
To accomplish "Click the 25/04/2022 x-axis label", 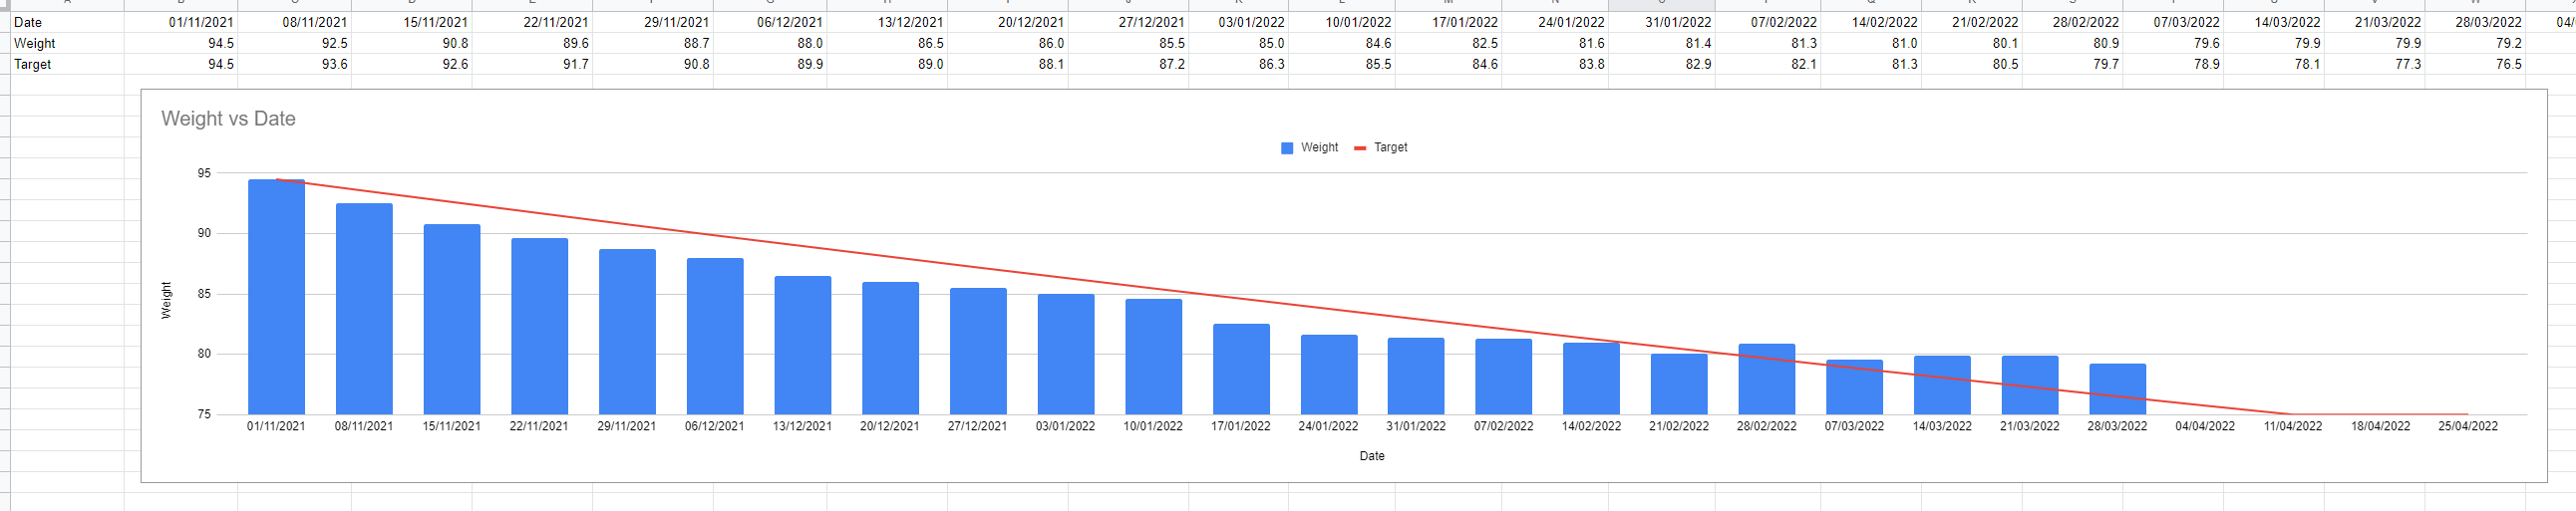I will pyautogui.click(x=2467, y=426).
